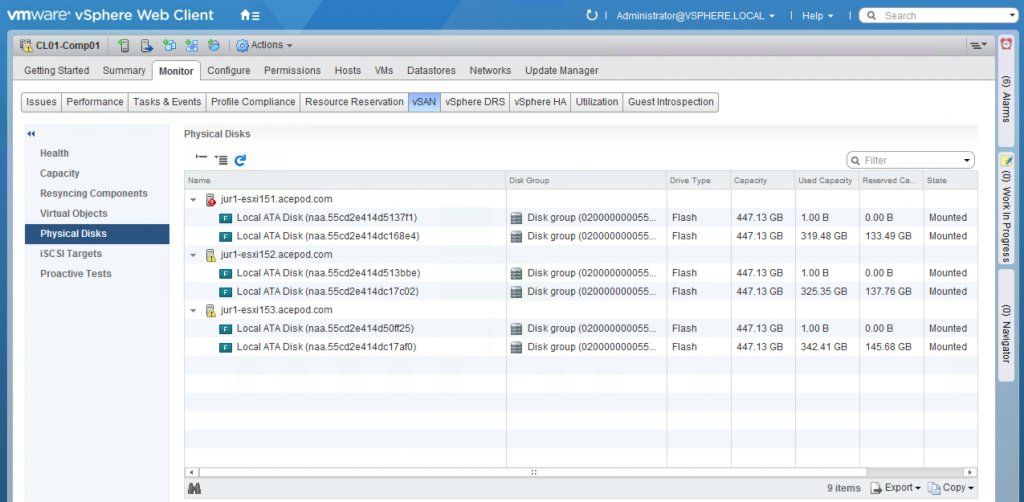Viewport: 1024px width, 502px height.
Task: Open the Datastores tab
Action: tap(431, 71)
